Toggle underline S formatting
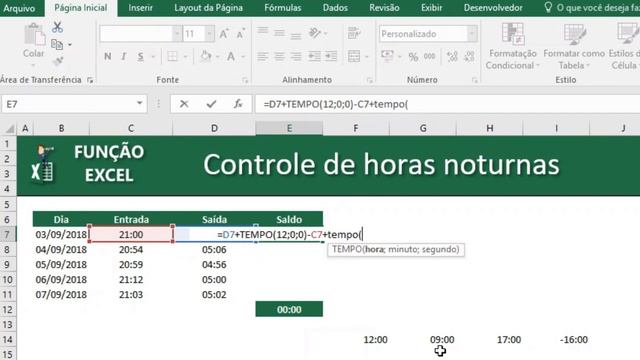Screen dimensions: 640x360 pos(140,56)
